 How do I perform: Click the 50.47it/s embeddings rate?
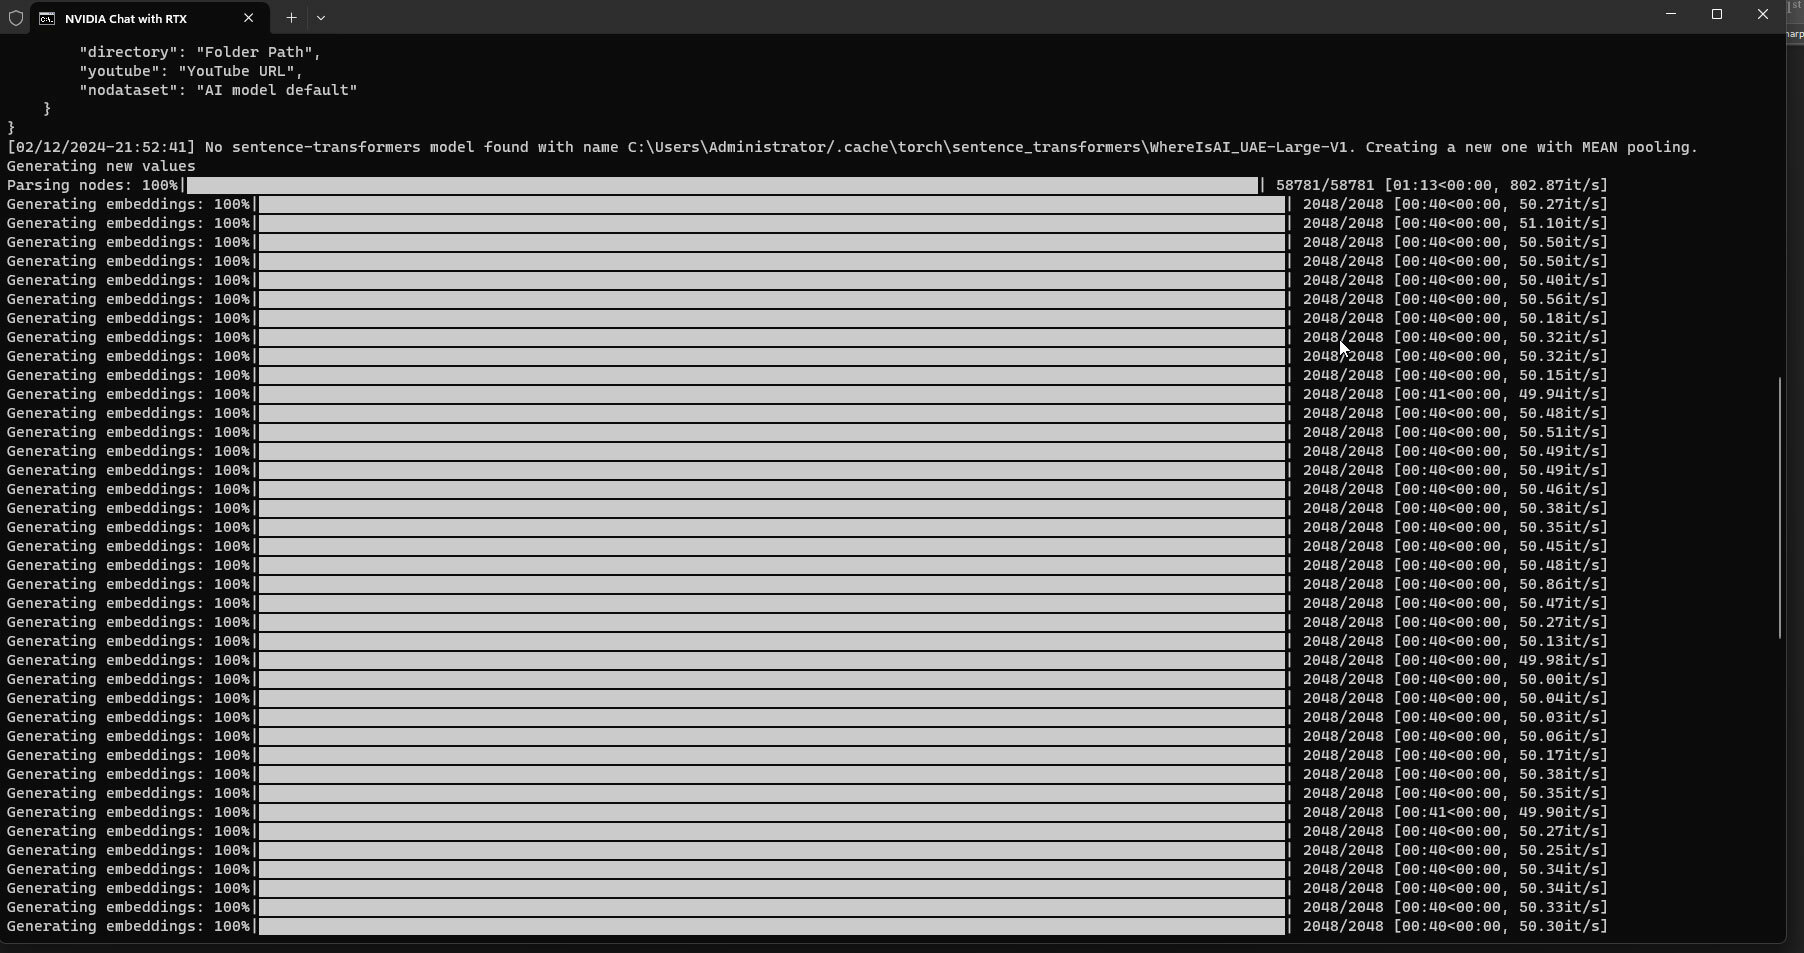pyautogui.click(x=1559, y=603)
